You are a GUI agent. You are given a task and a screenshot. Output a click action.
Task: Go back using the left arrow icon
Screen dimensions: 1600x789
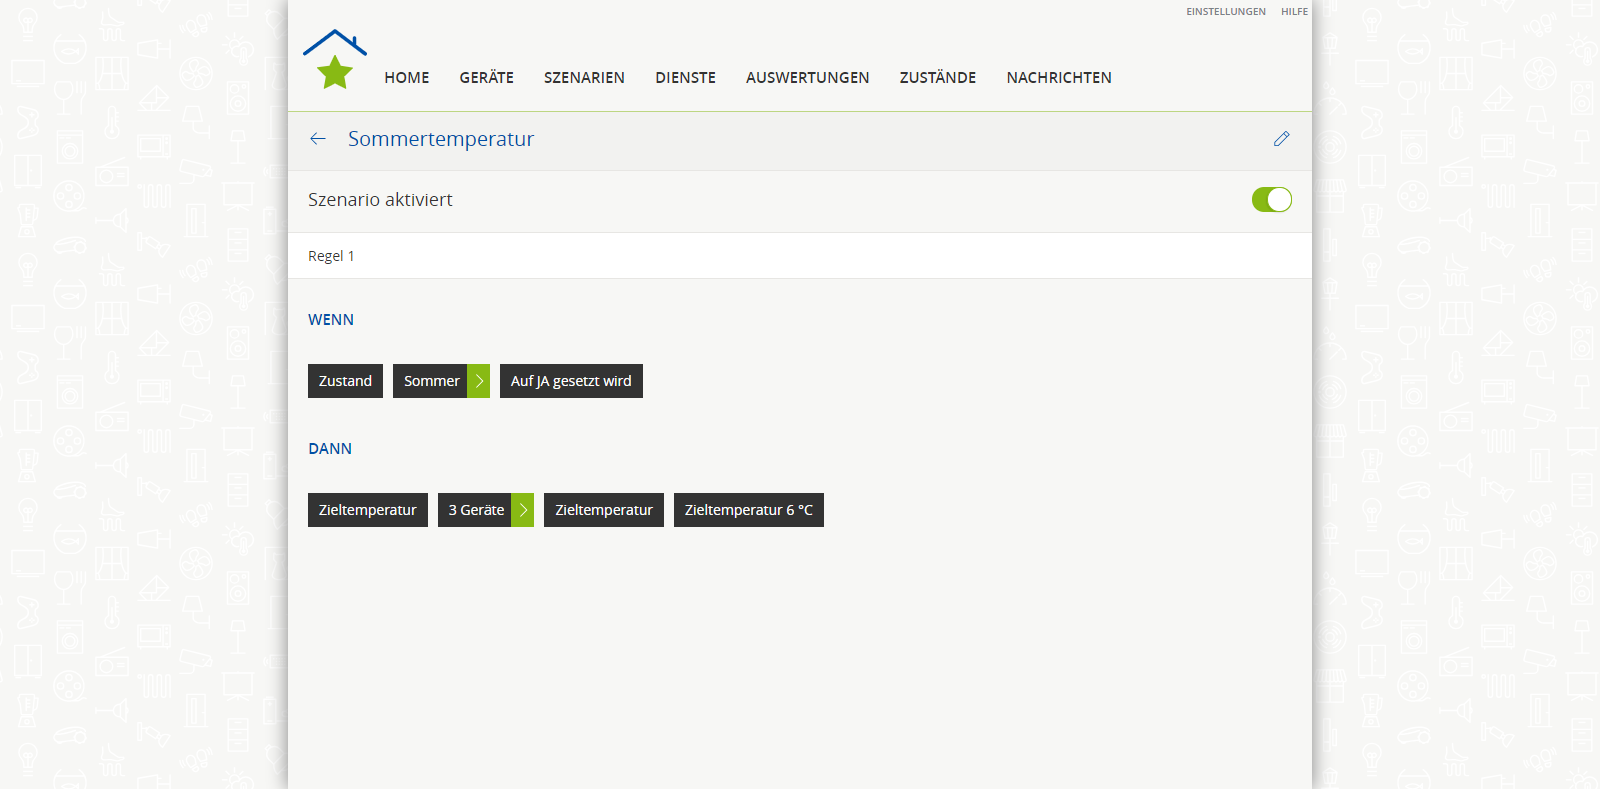318,139
